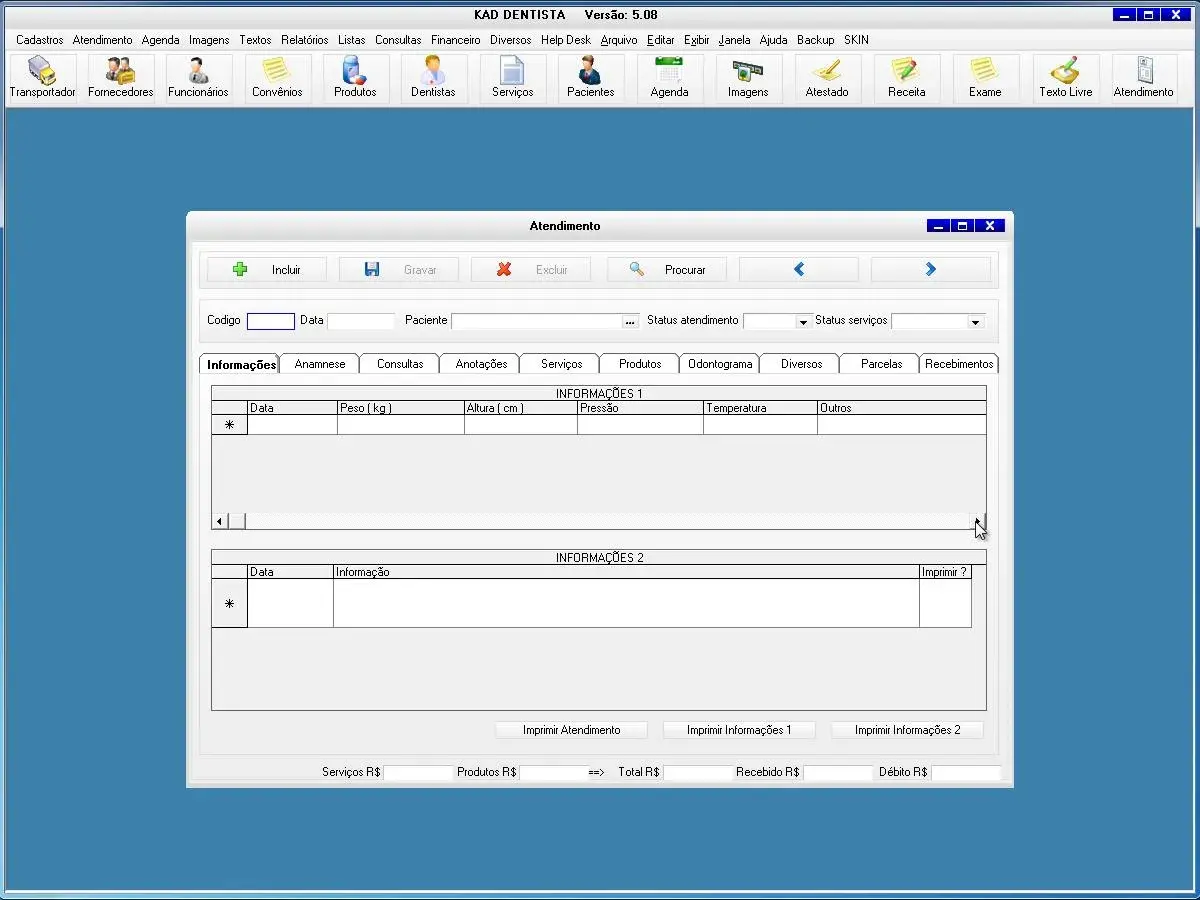This screenshot has width=1200, height=900.
Task: Expand the Status atendimento dropdown
Action: tap(802, 322)
